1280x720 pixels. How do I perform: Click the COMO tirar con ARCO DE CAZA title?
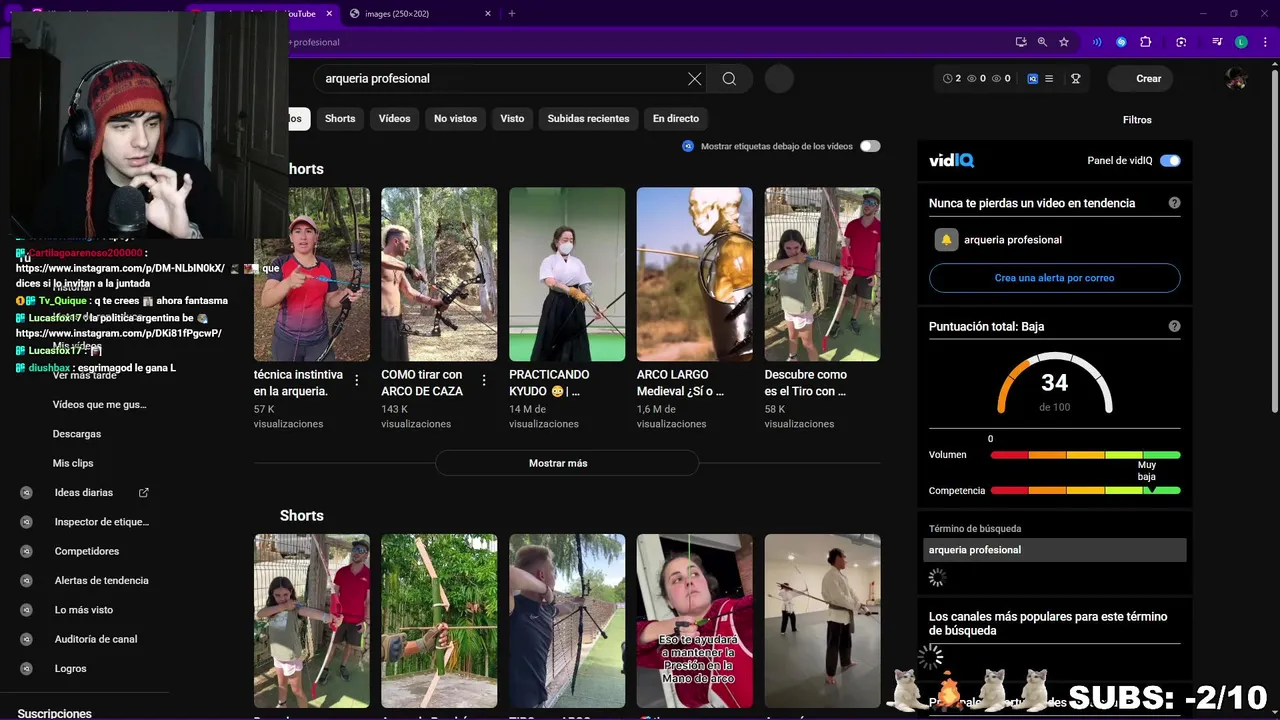point(422,383)
